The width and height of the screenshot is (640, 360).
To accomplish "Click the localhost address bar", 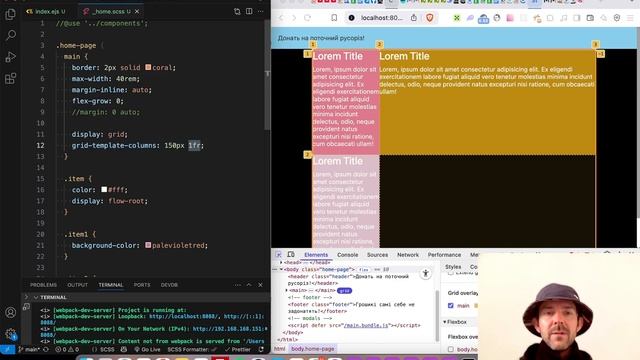I will pos(382,18).
